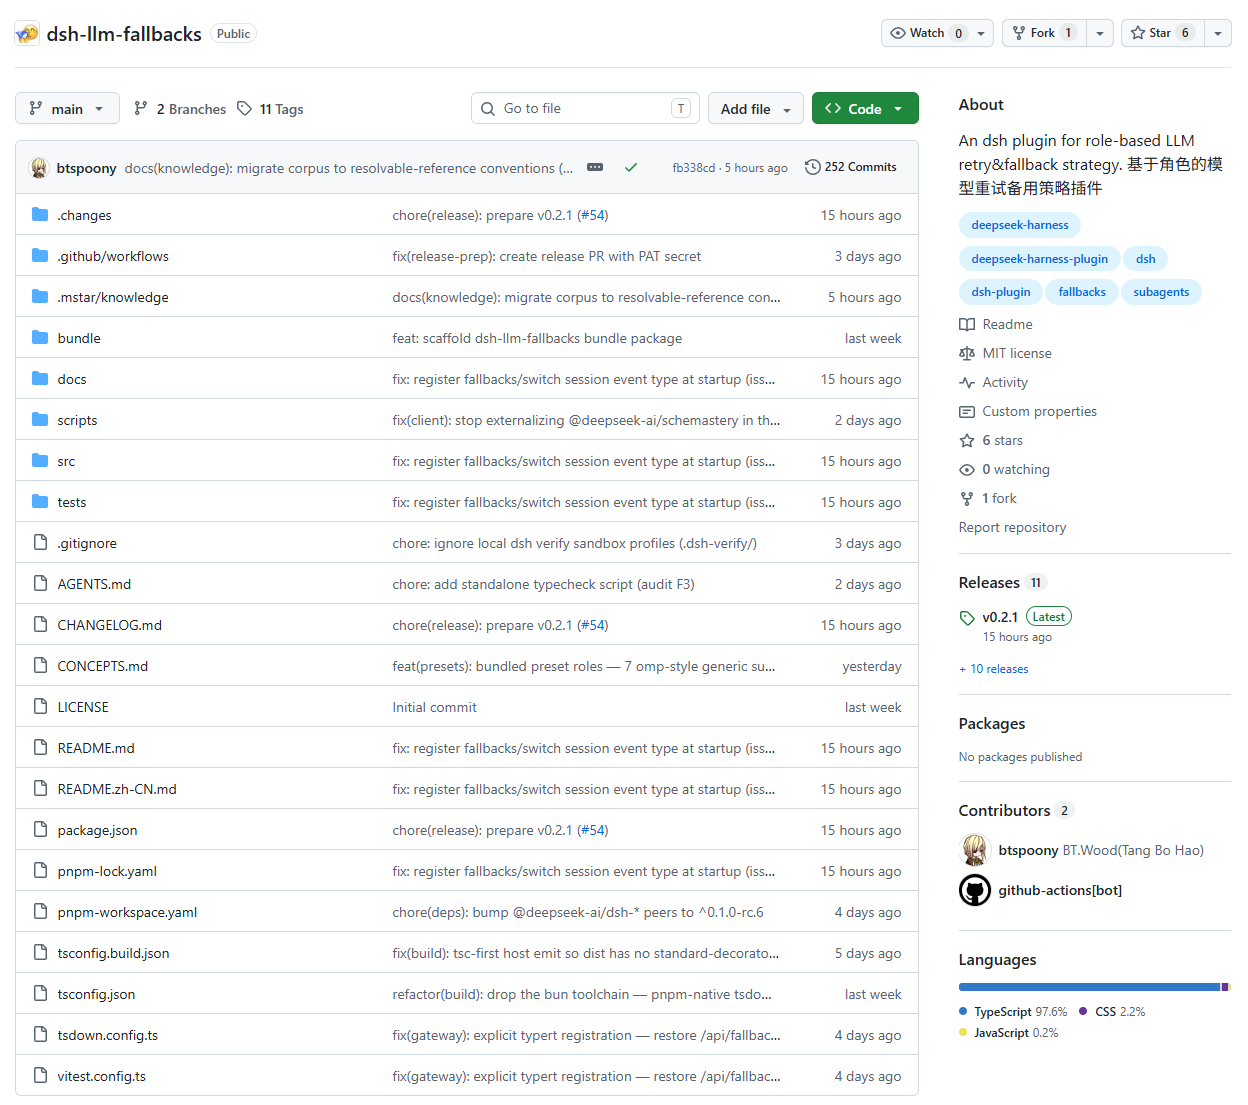
Task: Select the deepseek-harness-plugin topic
Action: coord(1039,259)
